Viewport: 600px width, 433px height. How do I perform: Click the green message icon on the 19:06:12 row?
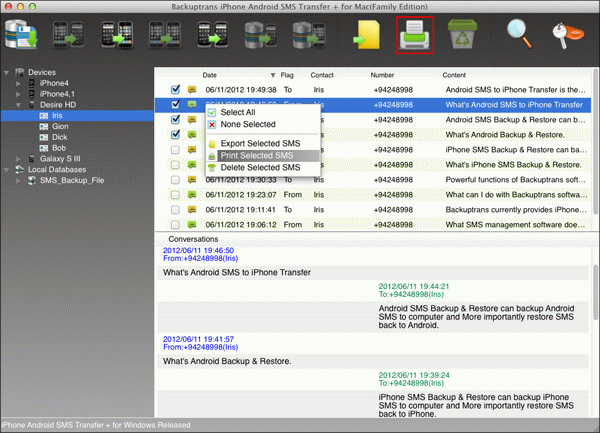point(192,225)
